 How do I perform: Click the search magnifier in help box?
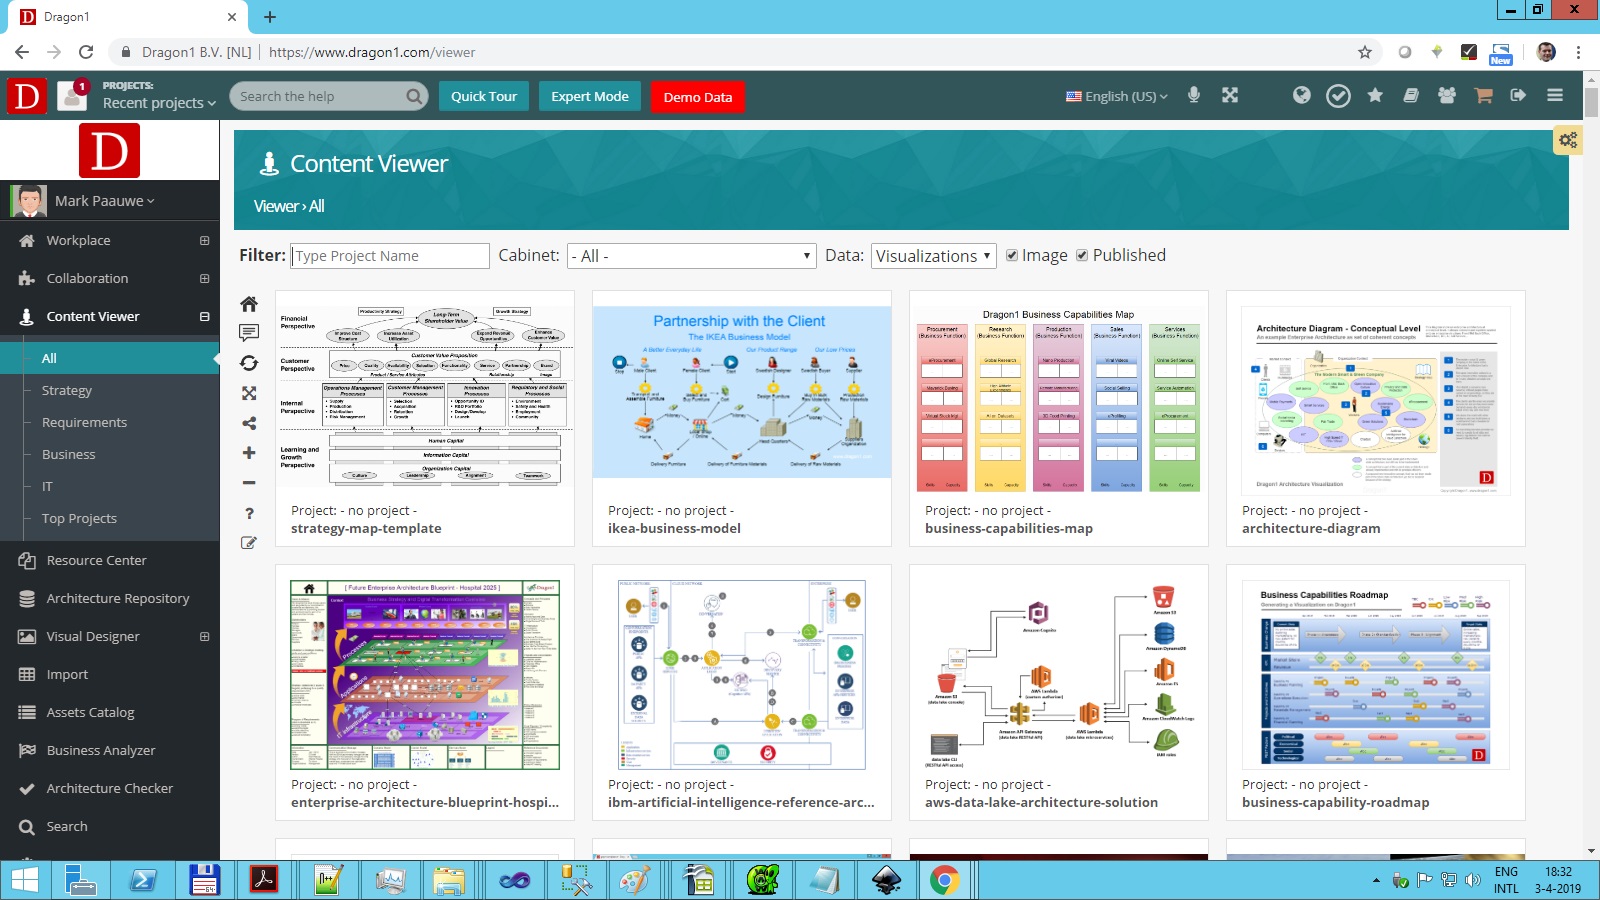[414, 96]
